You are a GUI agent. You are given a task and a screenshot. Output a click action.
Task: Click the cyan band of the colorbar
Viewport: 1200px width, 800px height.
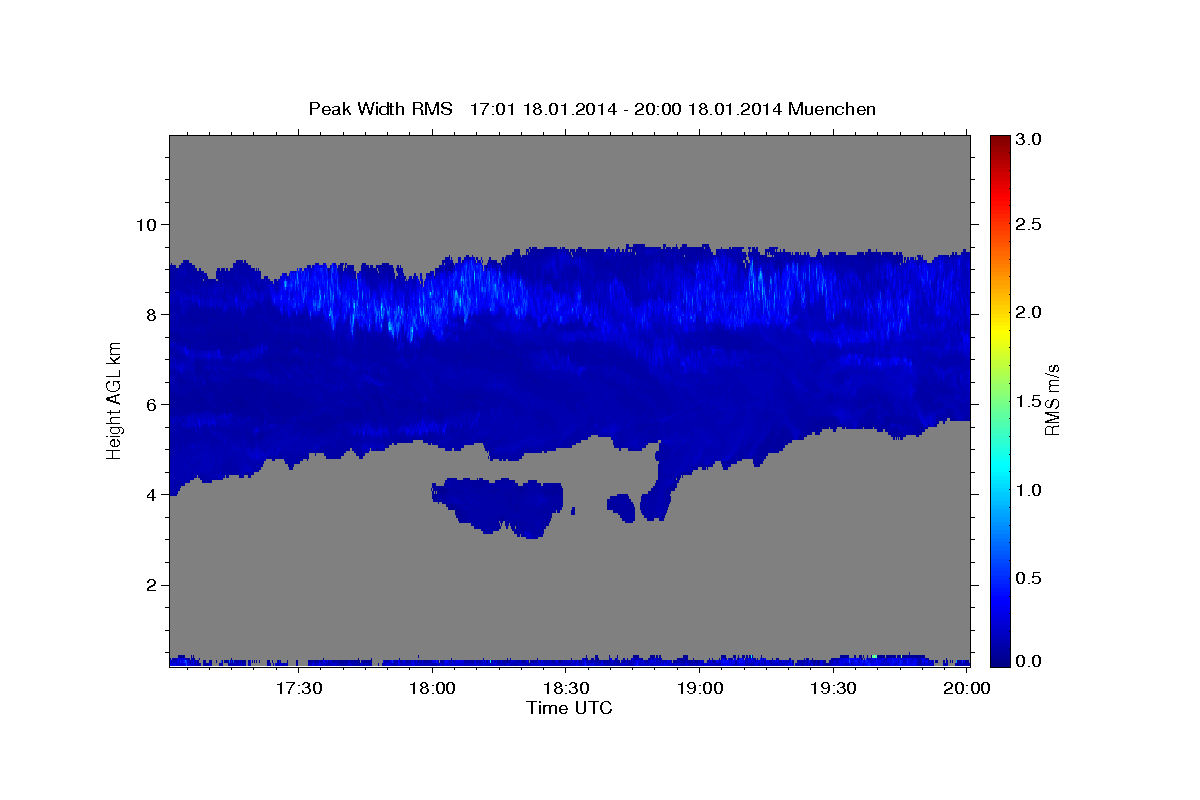coord(999,470)
